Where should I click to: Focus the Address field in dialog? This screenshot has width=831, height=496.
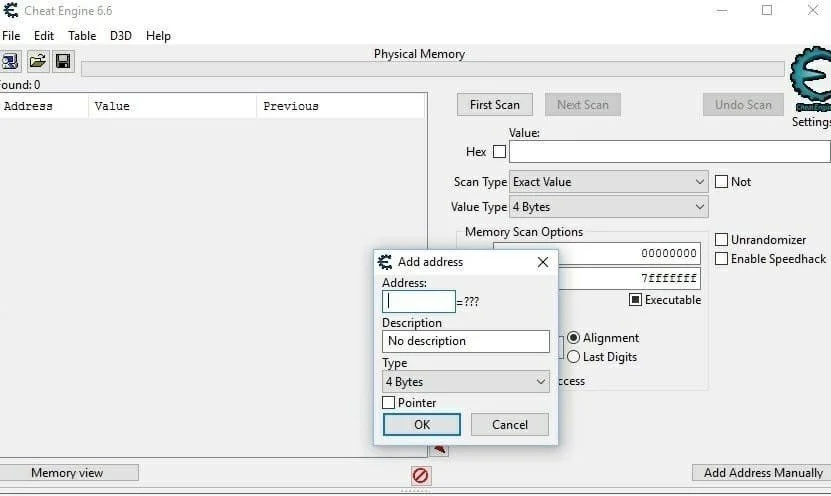(419, 301)
